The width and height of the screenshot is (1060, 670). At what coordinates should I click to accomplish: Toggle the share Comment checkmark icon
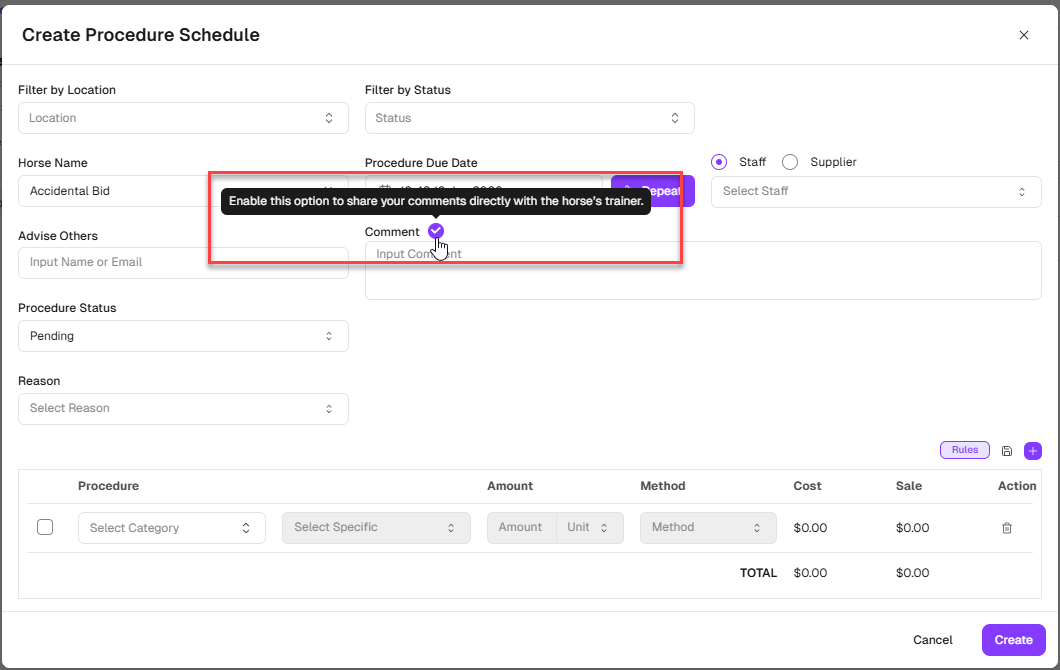click(436, 231)
